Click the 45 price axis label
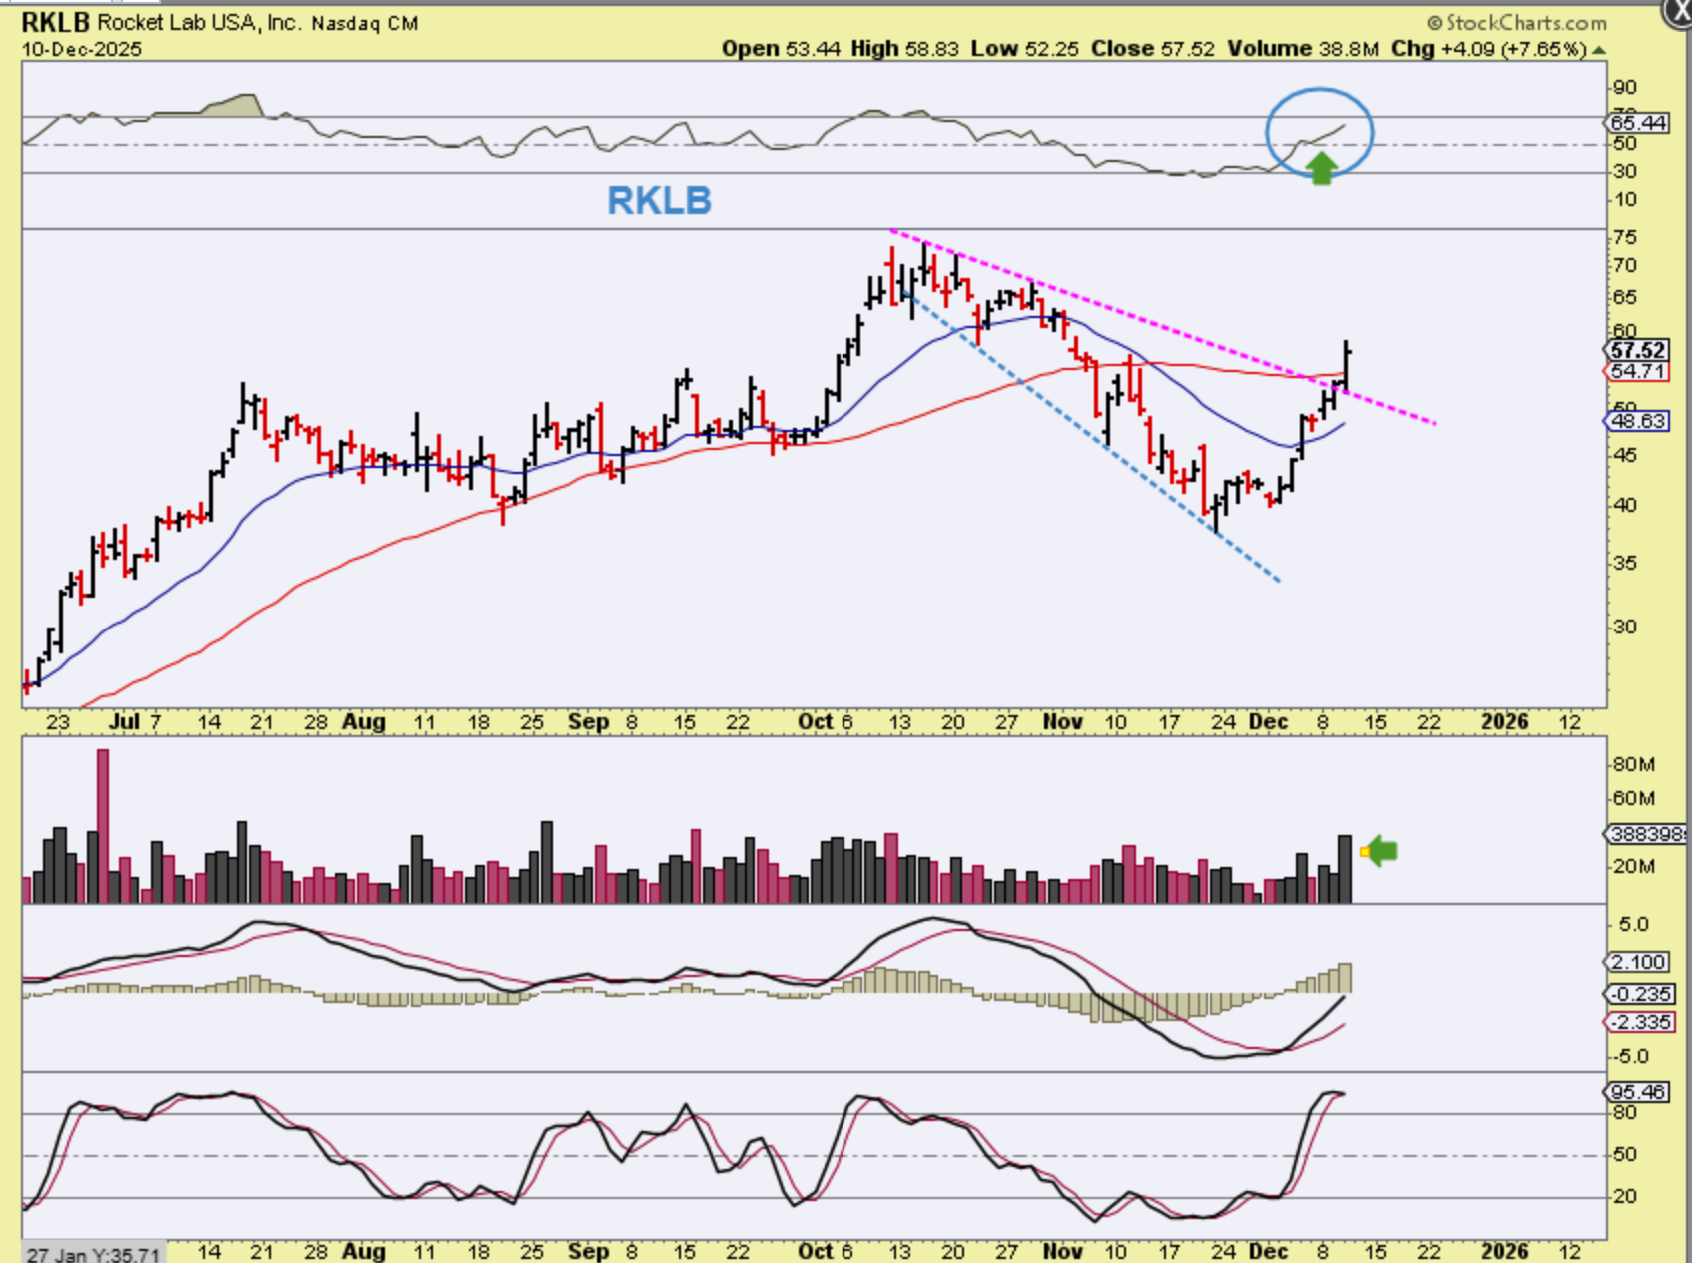The image size is (1692, 1263). coord(1625,456)
